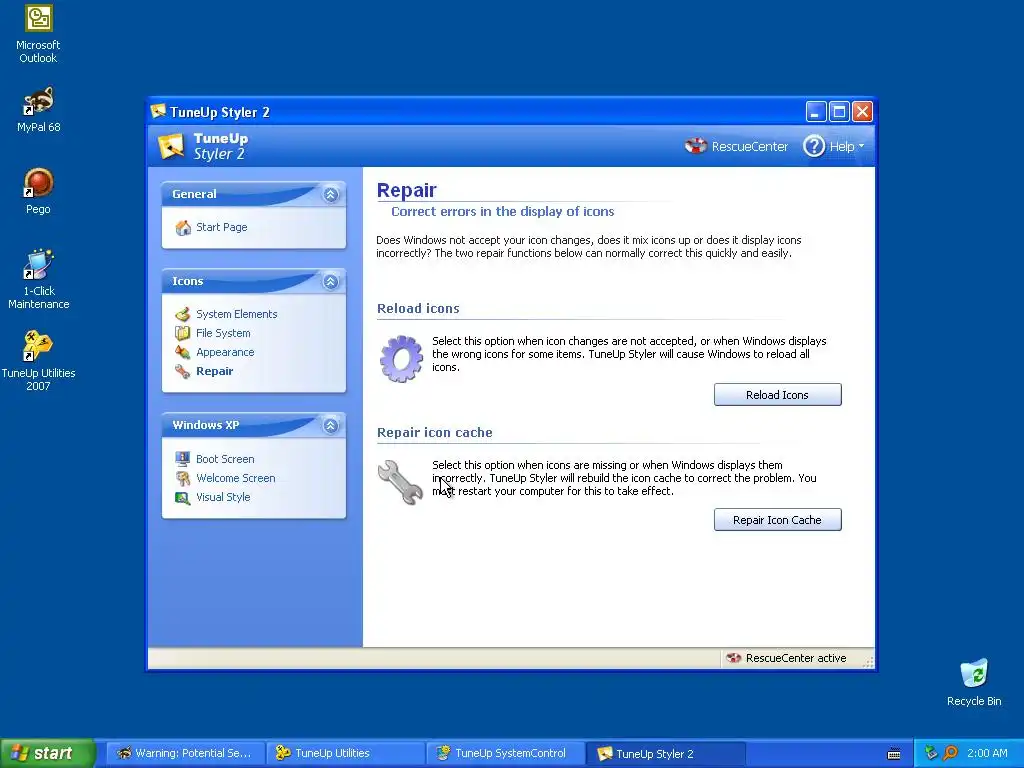The height and width of the screenshot is (768, 1024).
Task: Click the Boot Screen monitor icon
Action: tap(183, 459)
